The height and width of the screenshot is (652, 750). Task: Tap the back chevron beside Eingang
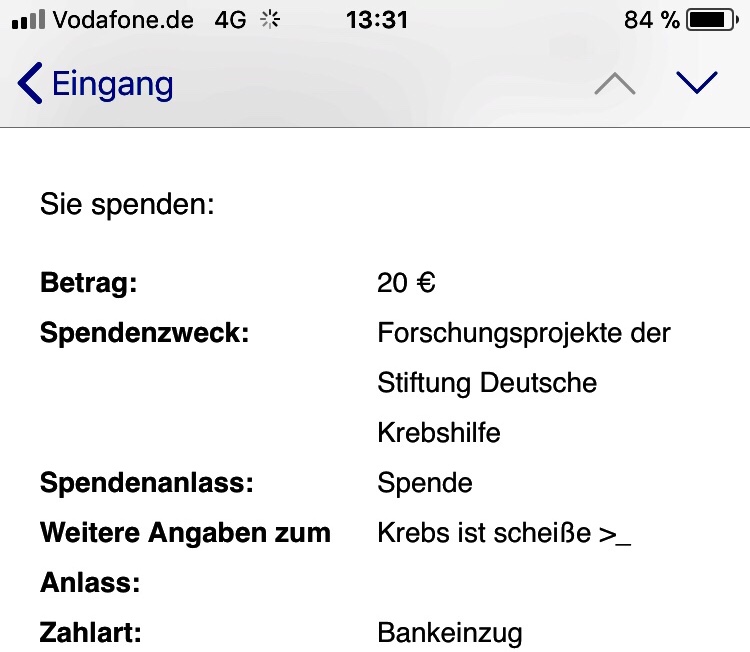point(30,83)
